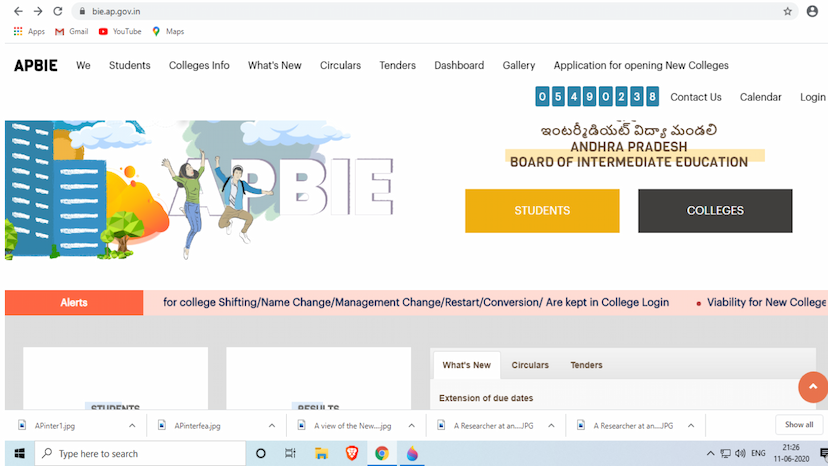Show hidden system tray icons
828x466 pixels.
tap(710, 453)
